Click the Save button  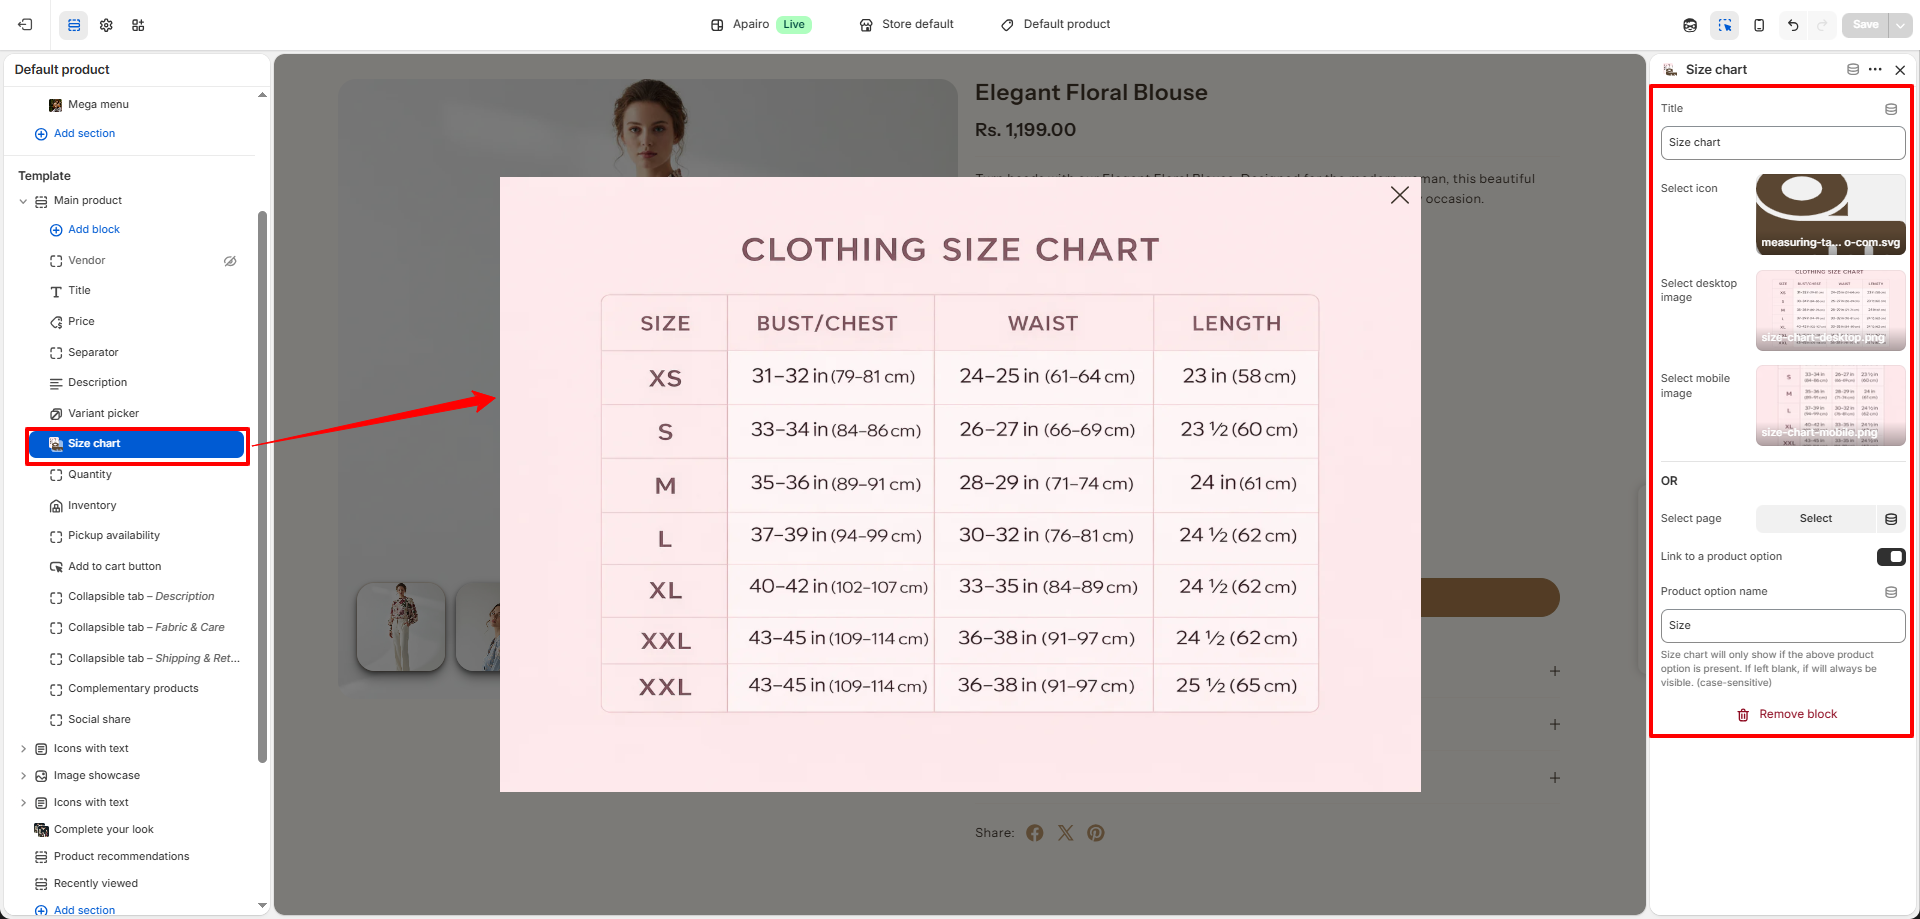(x=1865, y=25)
